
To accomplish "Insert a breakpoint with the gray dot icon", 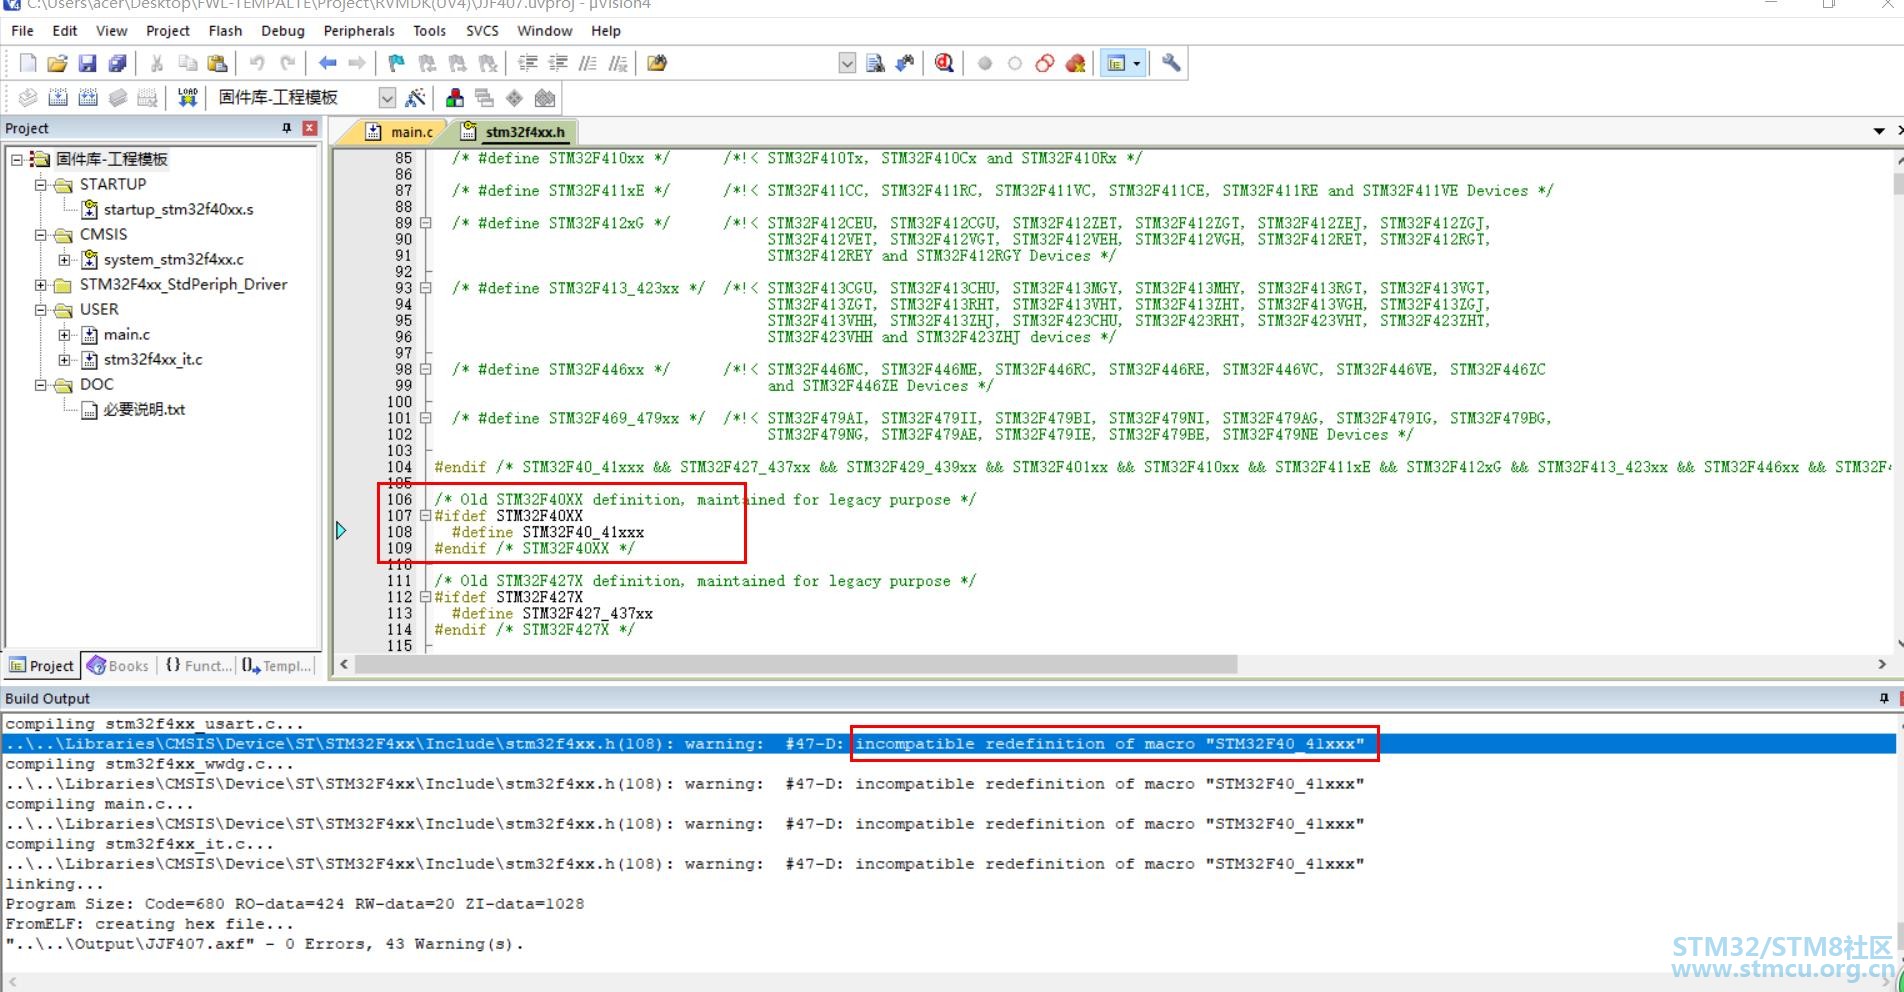I will coord(985,64).
